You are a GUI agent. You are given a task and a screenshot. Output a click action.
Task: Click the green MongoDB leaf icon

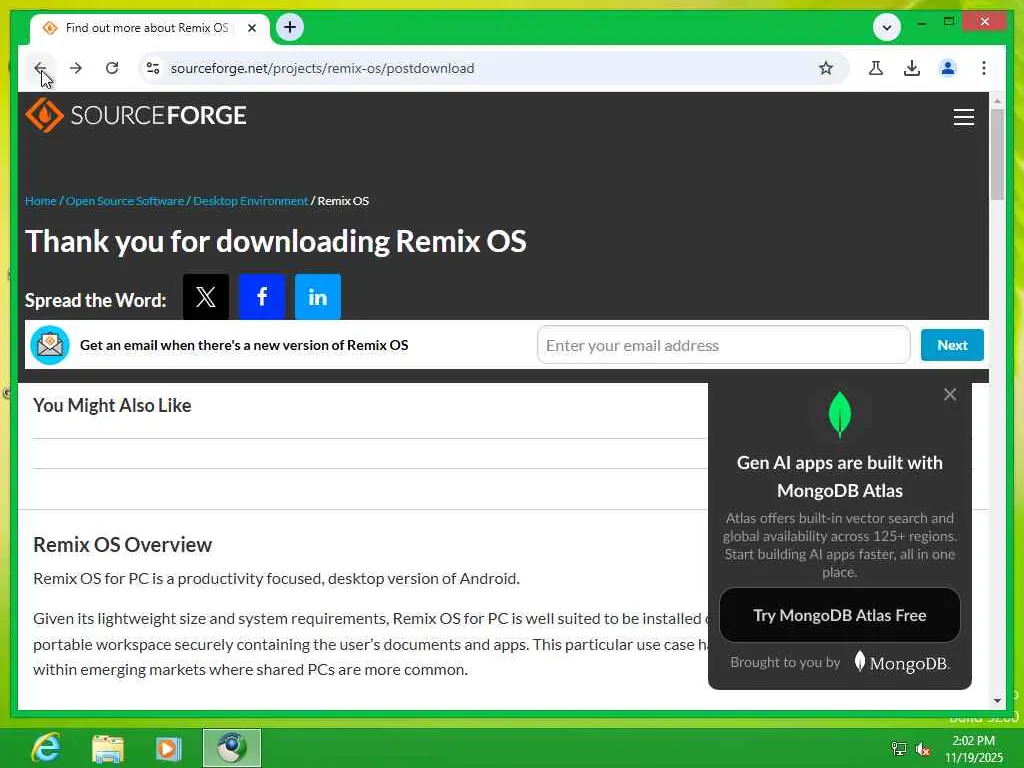840,414
